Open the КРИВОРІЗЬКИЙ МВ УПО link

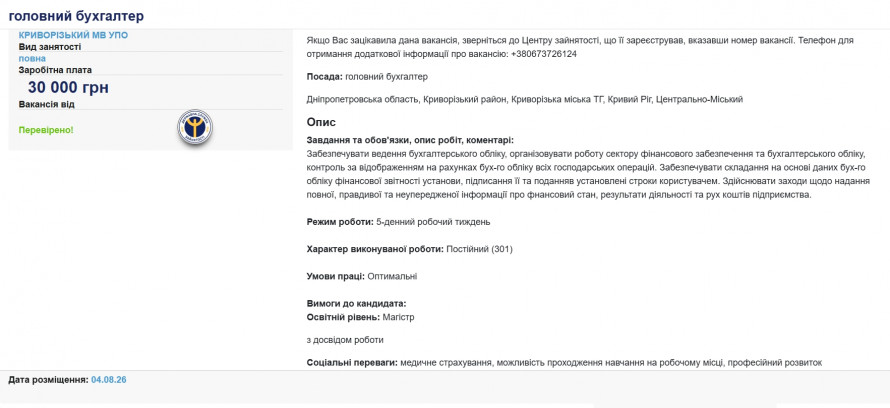point(73,35)
